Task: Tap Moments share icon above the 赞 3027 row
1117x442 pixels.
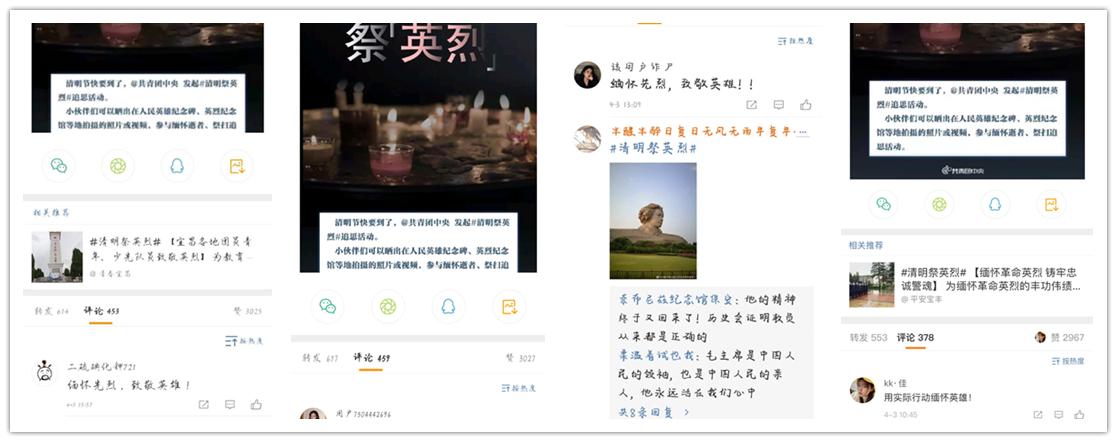Action: coord(388,307)
